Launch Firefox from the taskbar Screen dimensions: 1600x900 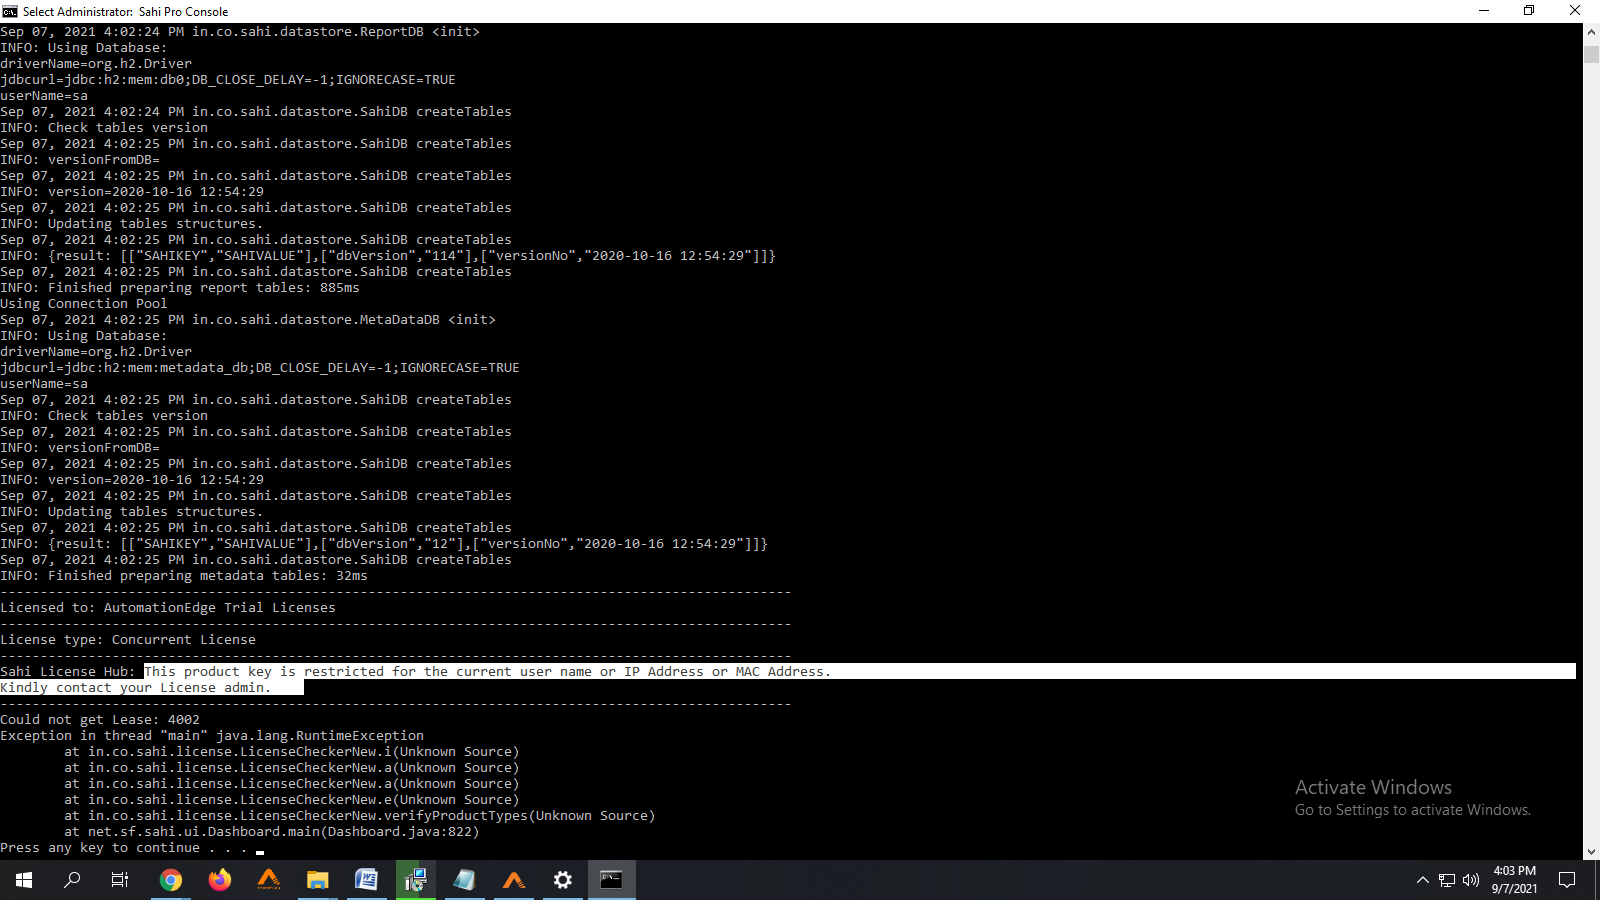220,880
